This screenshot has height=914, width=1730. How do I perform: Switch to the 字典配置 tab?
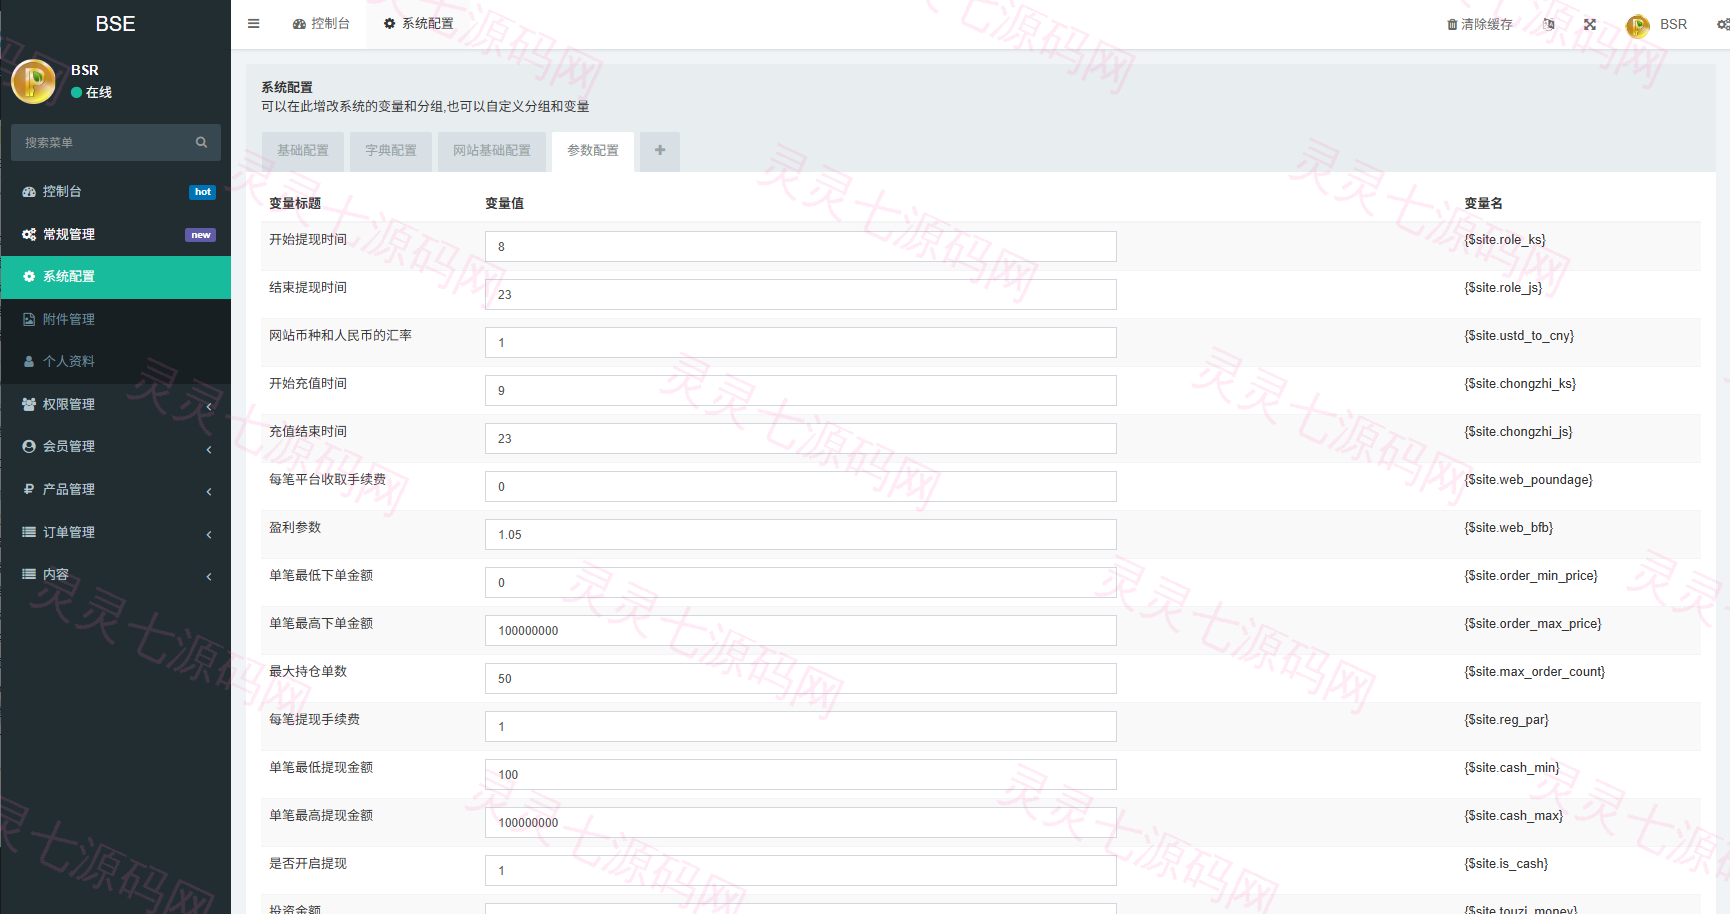391,151
